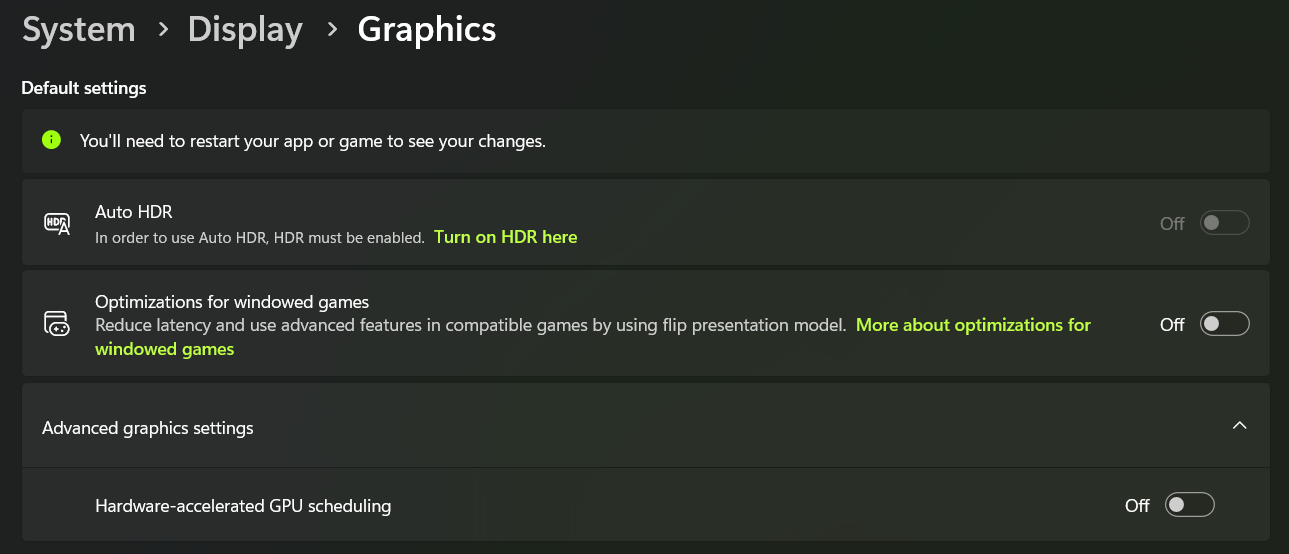The image size is (1289, 554).
Task: Click the Advanced graphics settings header text
Action: (148, 428)
